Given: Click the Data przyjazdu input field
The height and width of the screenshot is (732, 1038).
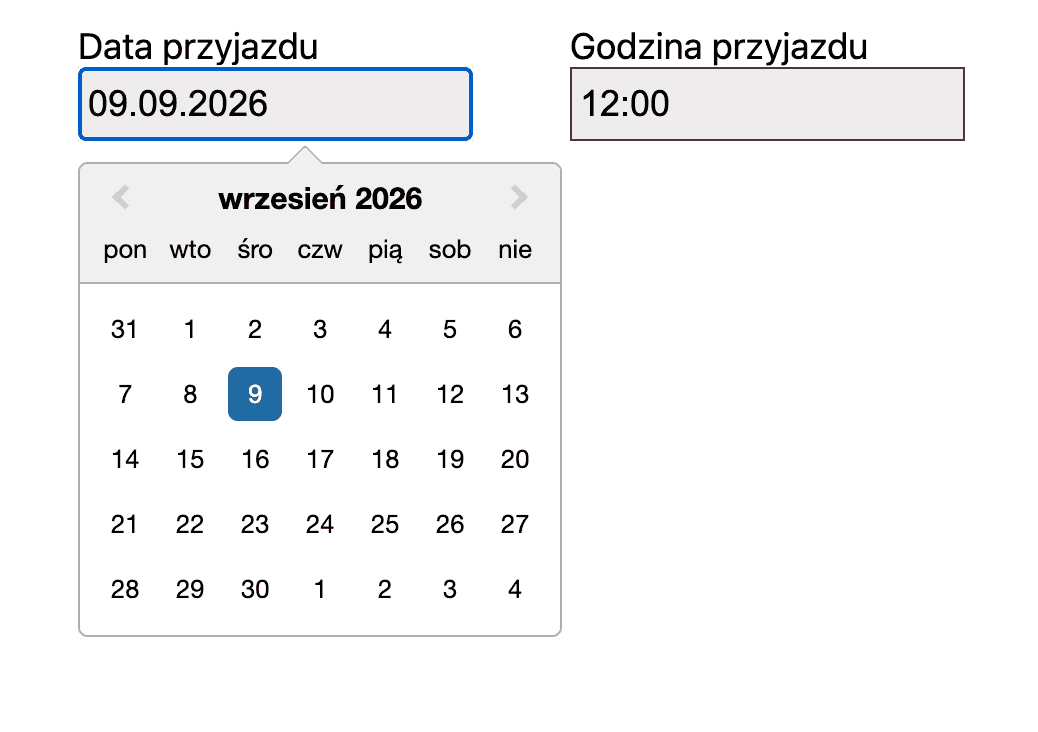Looking at the screenshot, I should [x=275, y=104].
